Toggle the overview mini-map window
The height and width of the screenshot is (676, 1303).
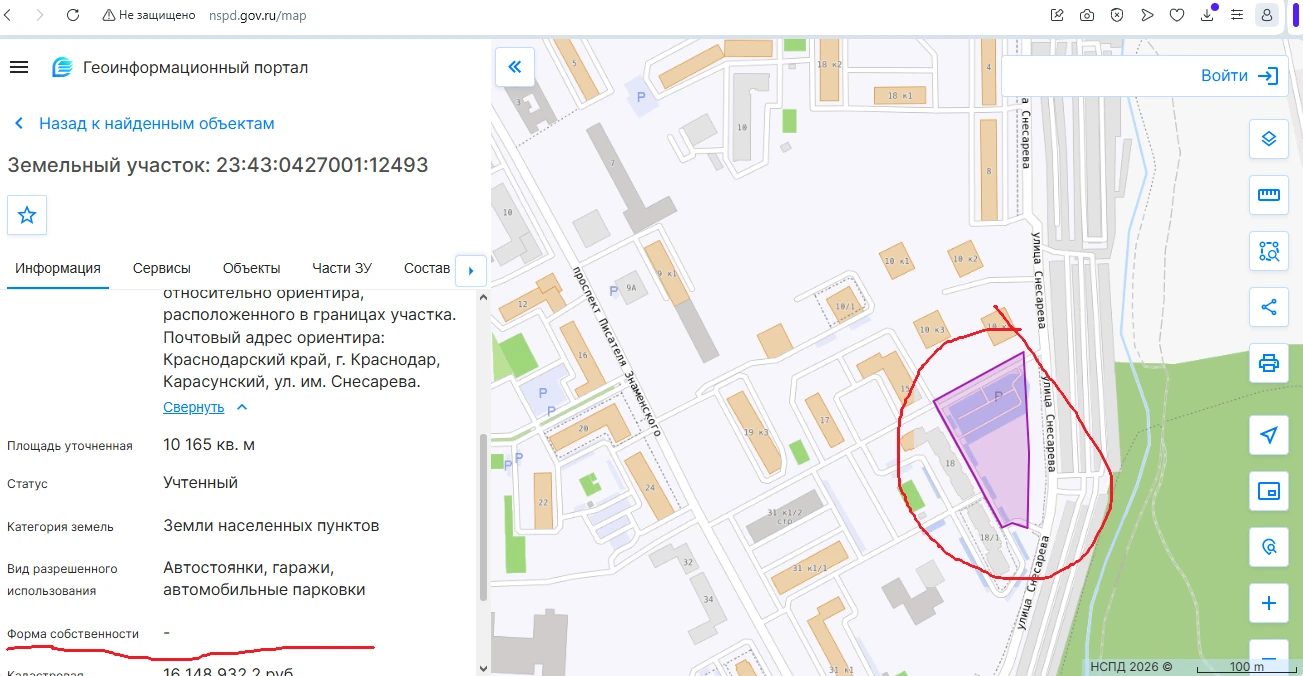(x=1269, y=491)
